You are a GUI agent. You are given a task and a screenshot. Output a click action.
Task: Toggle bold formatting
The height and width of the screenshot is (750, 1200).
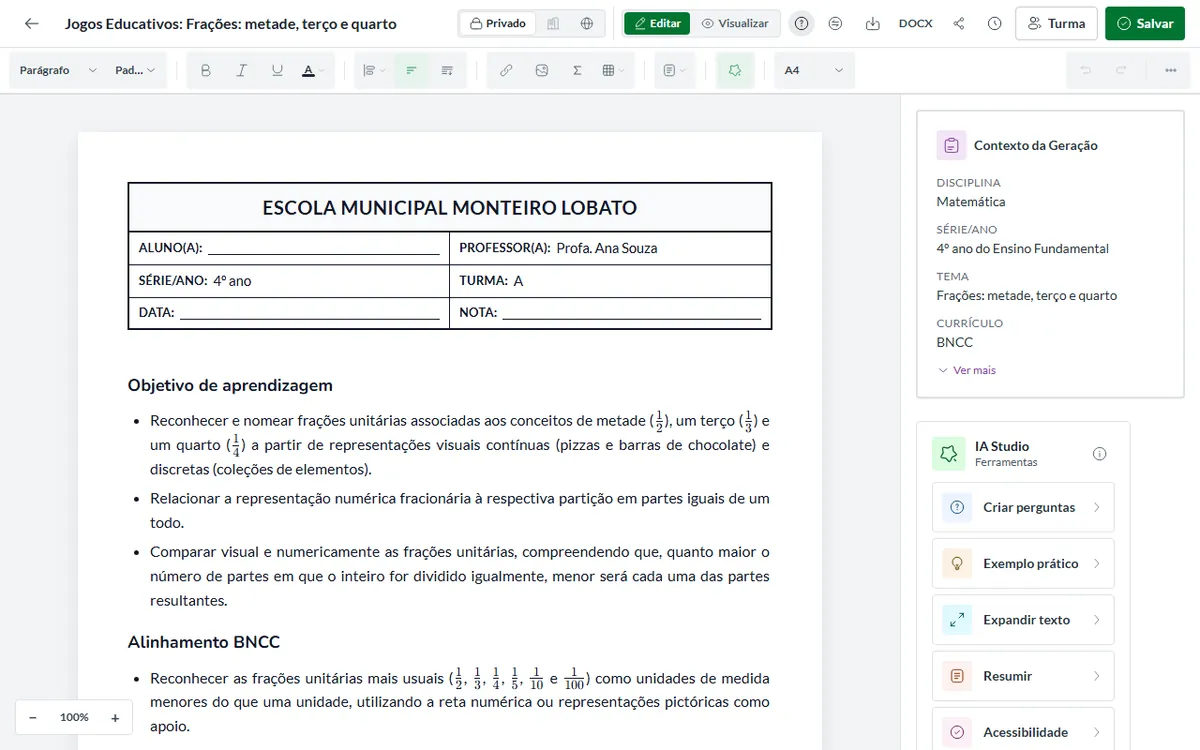(206, 70)
